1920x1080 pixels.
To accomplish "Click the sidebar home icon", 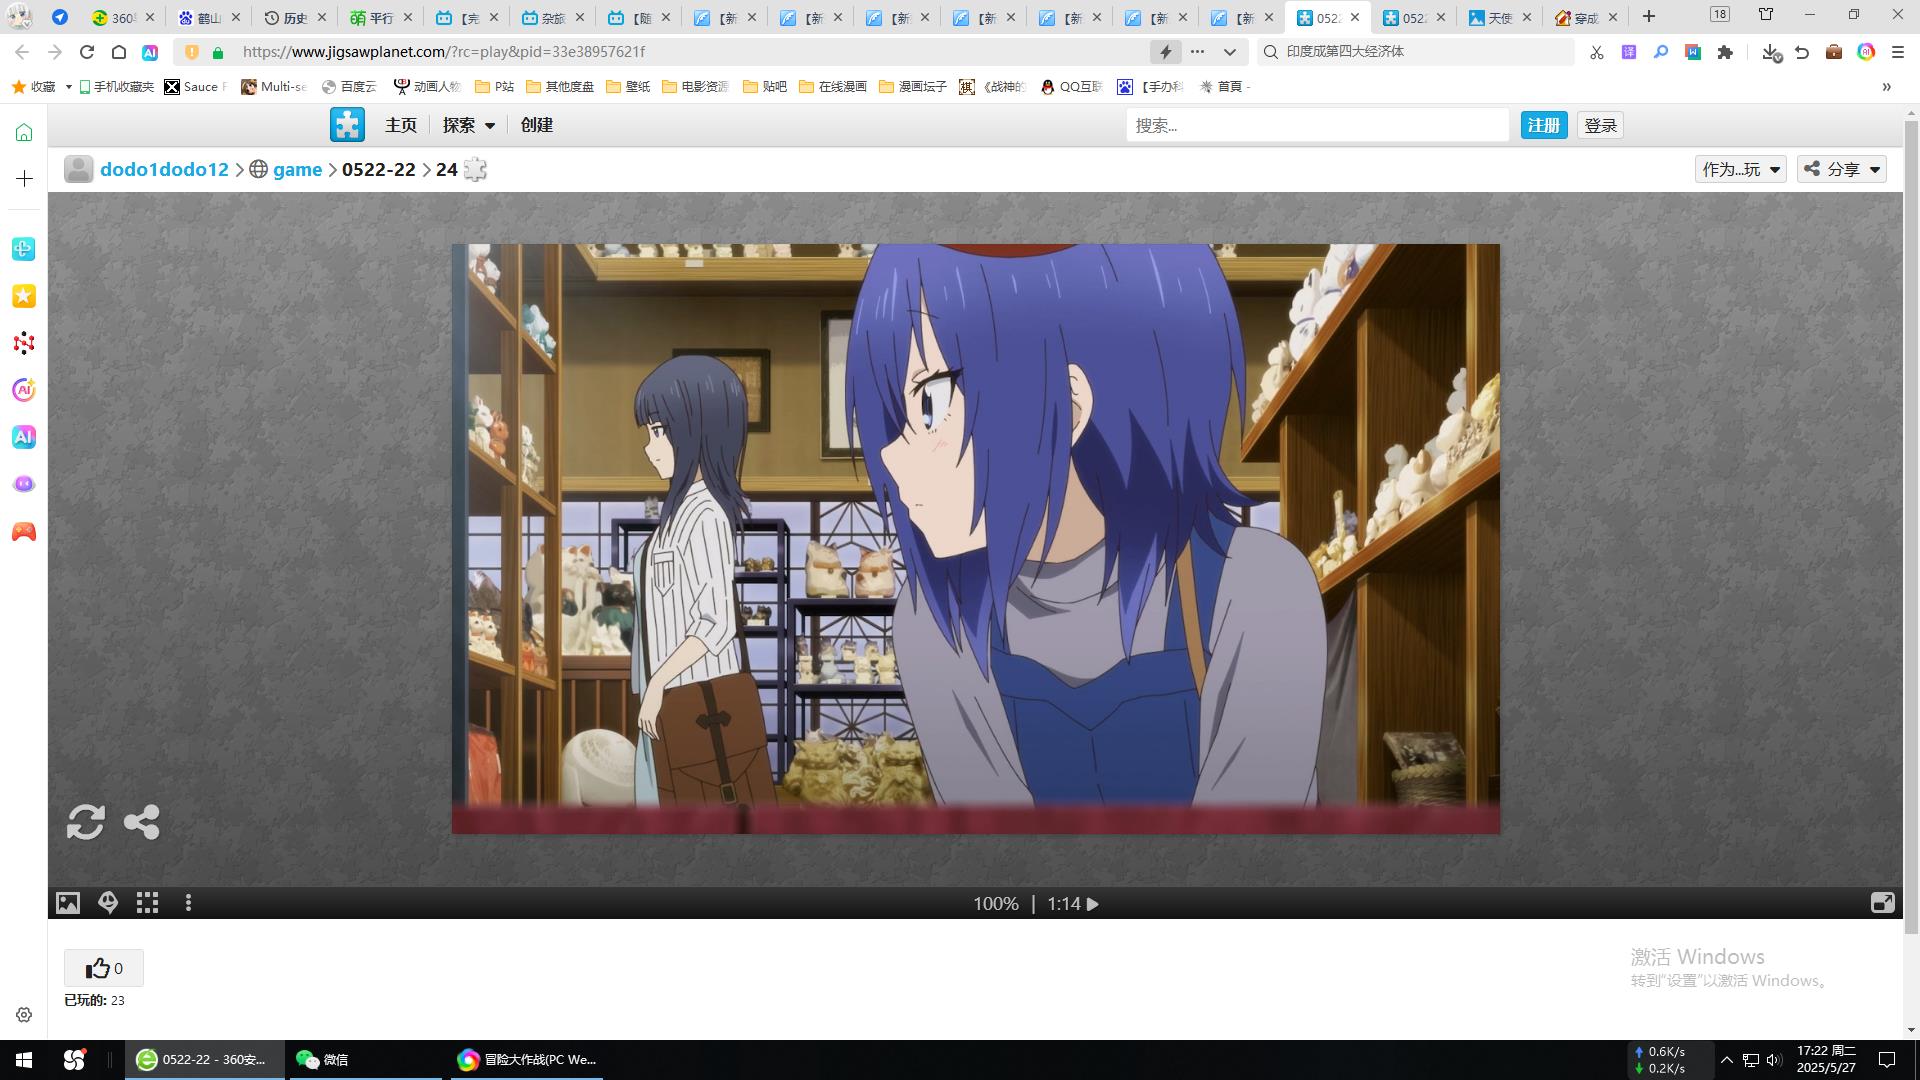I will click(24, 133).
